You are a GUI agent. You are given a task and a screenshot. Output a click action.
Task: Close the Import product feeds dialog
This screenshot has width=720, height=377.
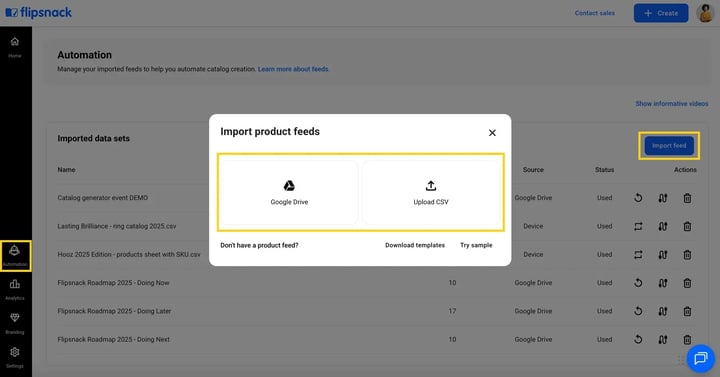point(492,133)
